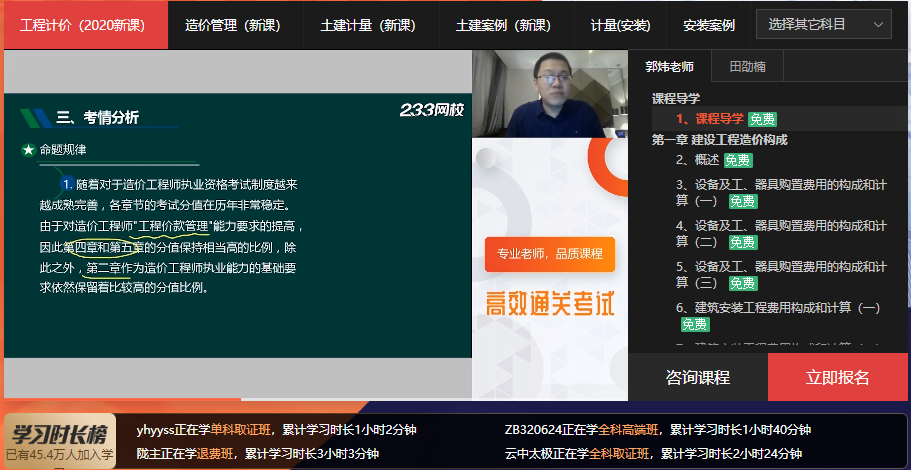Image resolution: width=911 pixels, height=470 pixels.
Task: Click the 免费 badge under lesson 6
Action: point(695,325)
